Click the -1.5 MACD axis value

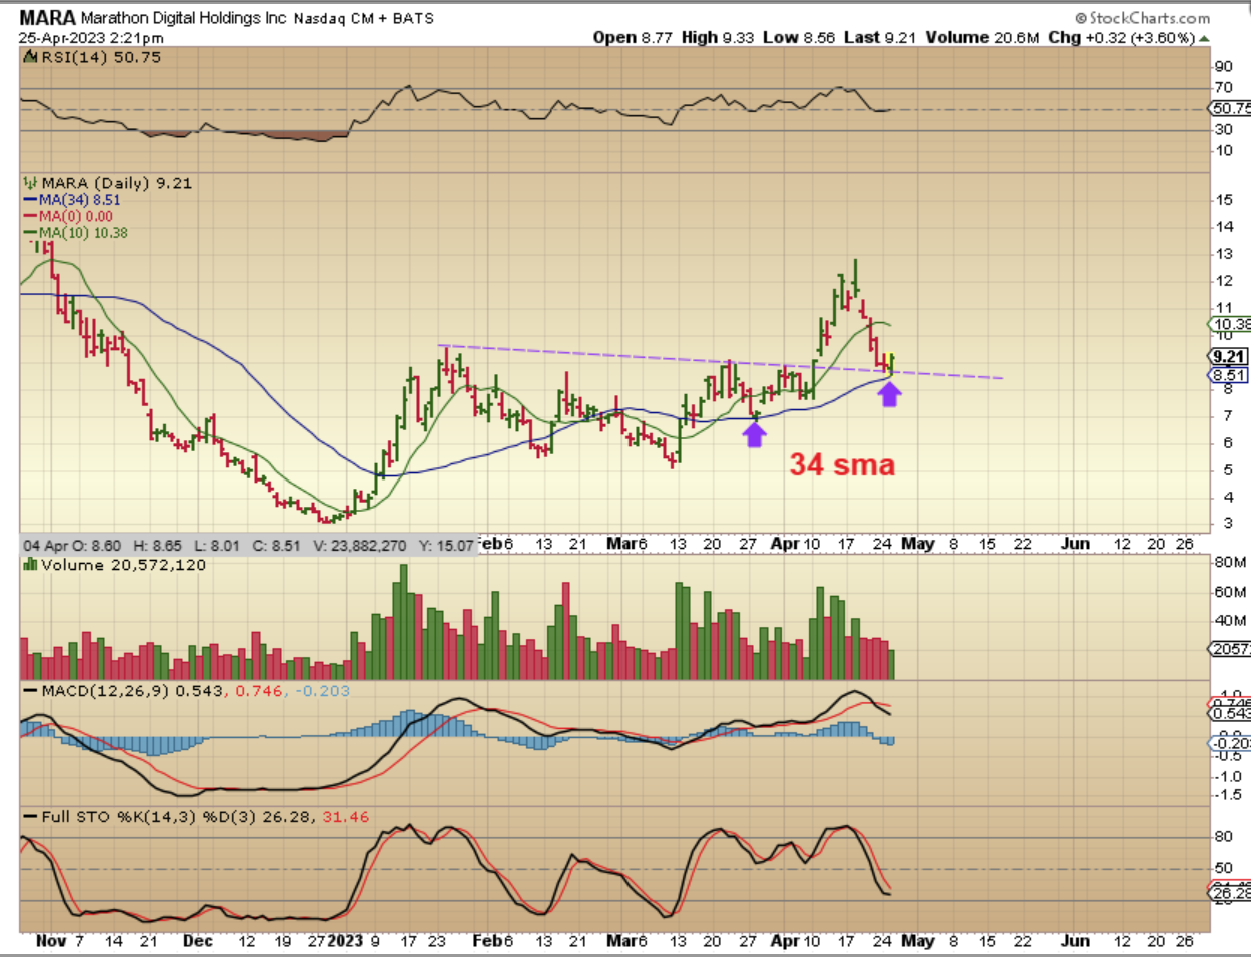(x=1228, y=795)
